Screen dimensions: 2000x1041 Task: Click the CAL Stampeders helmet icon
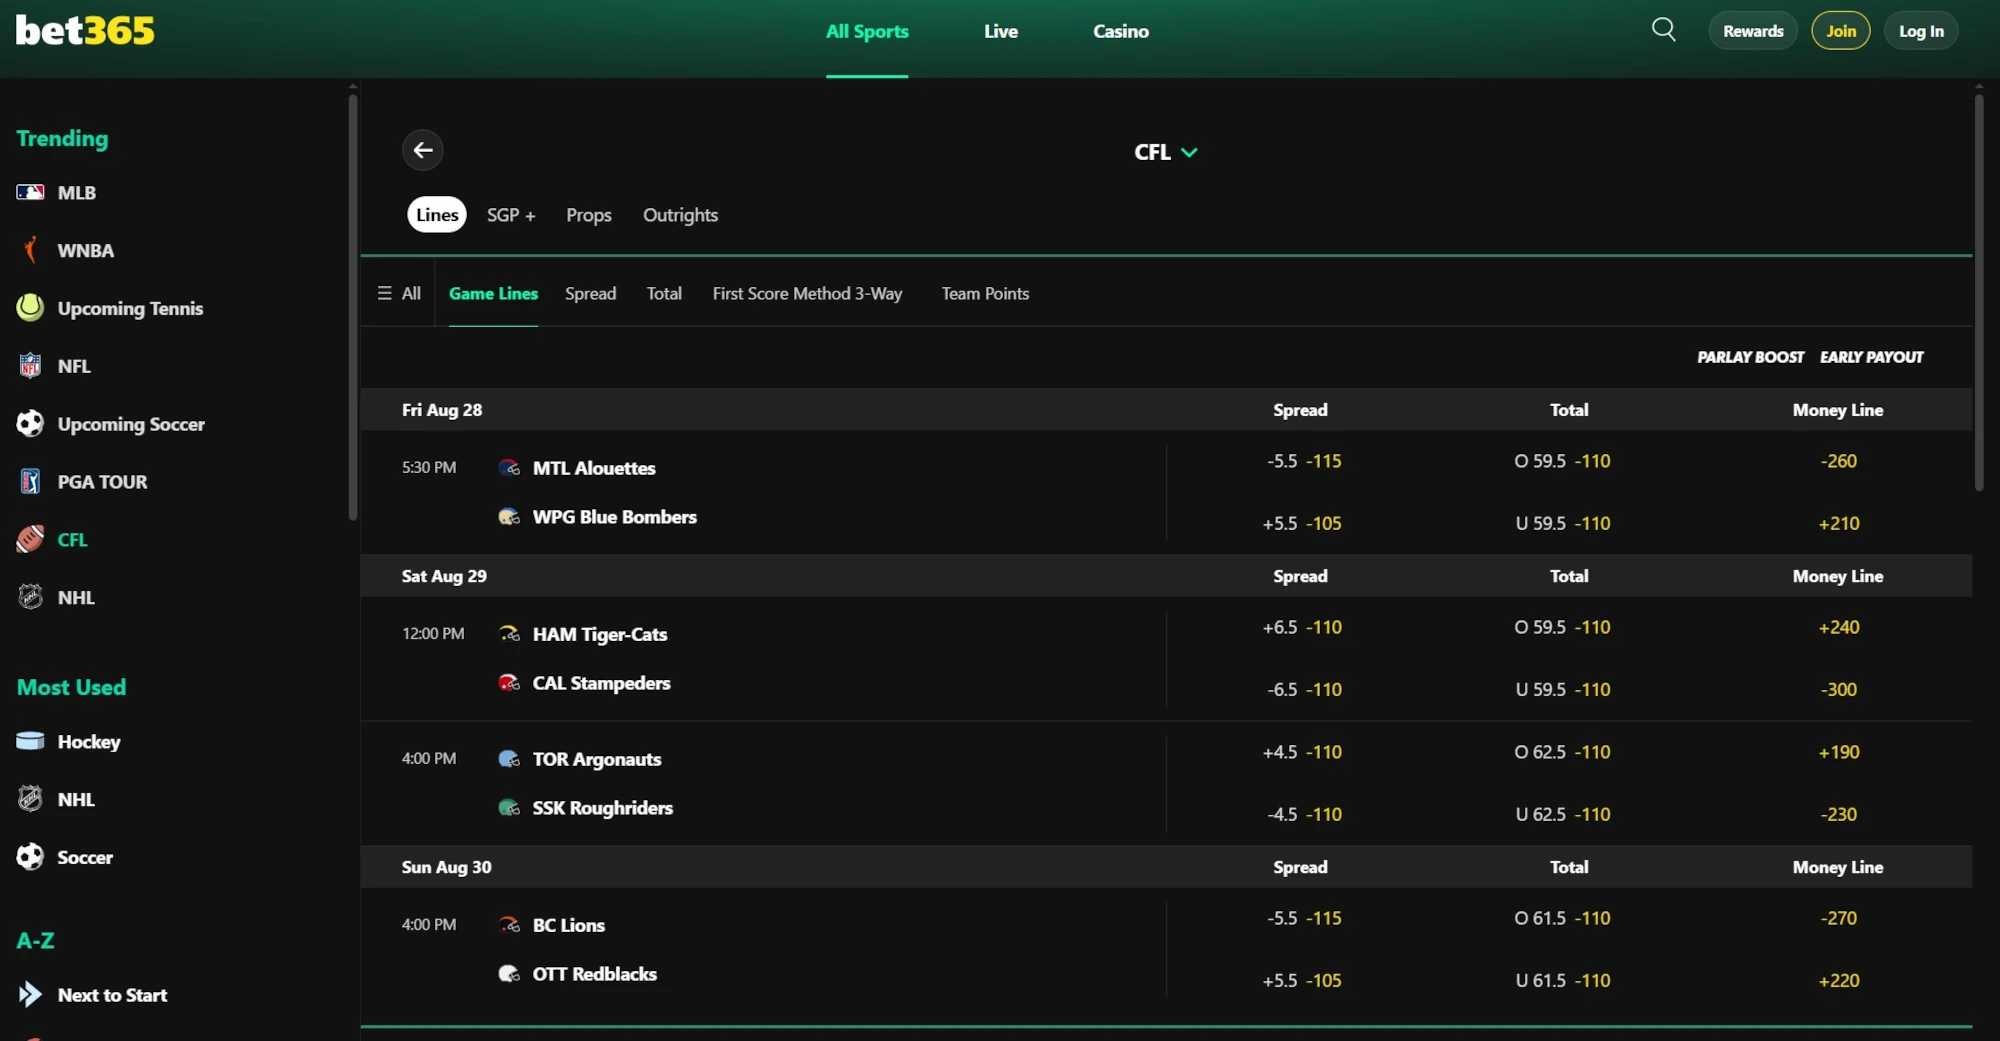[509, 683]
